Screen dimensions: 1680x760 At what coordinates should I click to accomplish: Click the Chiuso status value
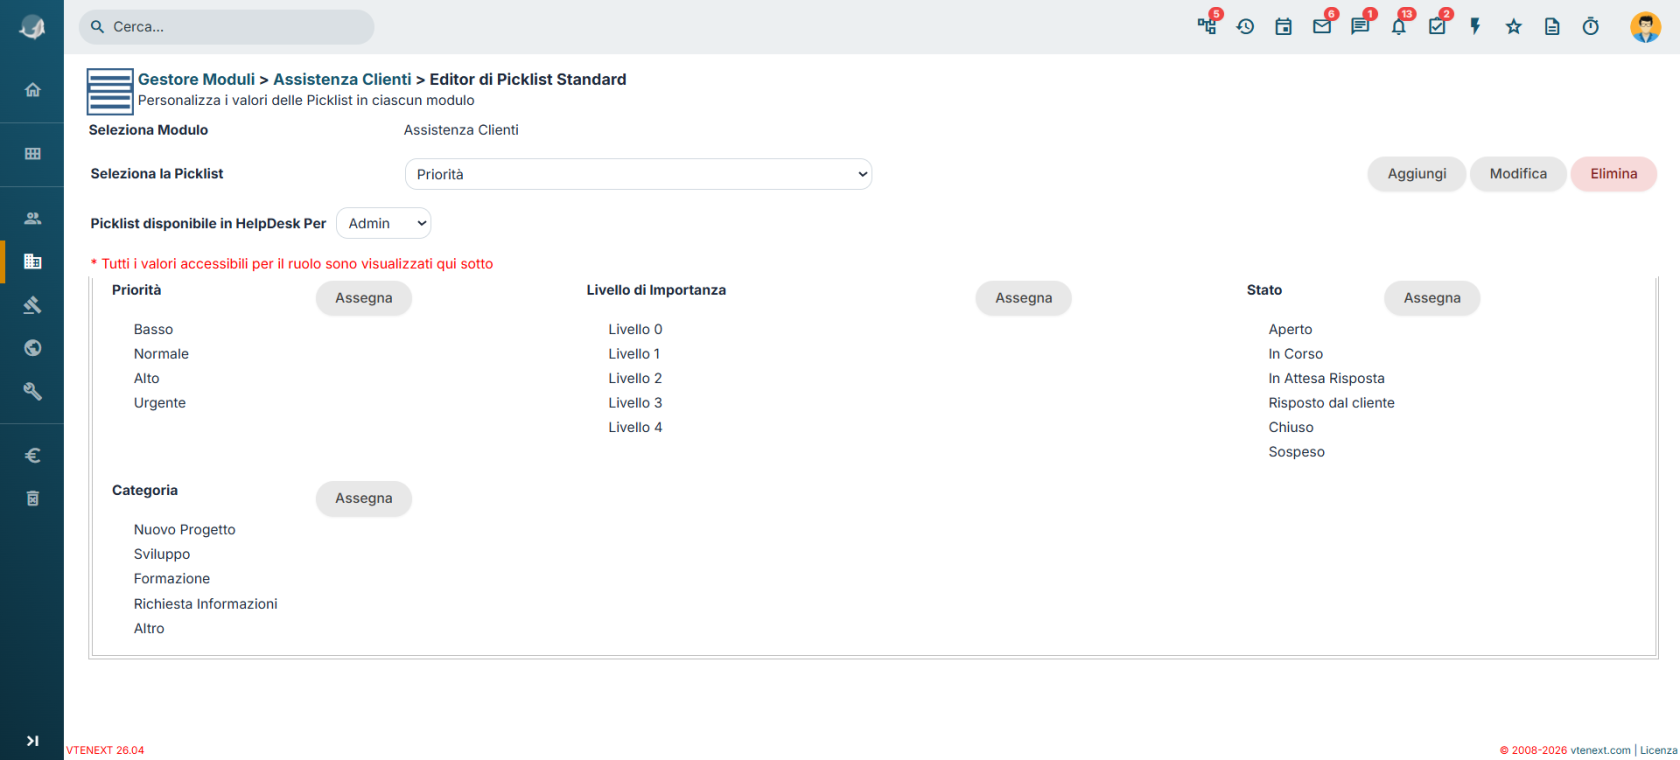pyautogui.click(x=1291, y=427)
